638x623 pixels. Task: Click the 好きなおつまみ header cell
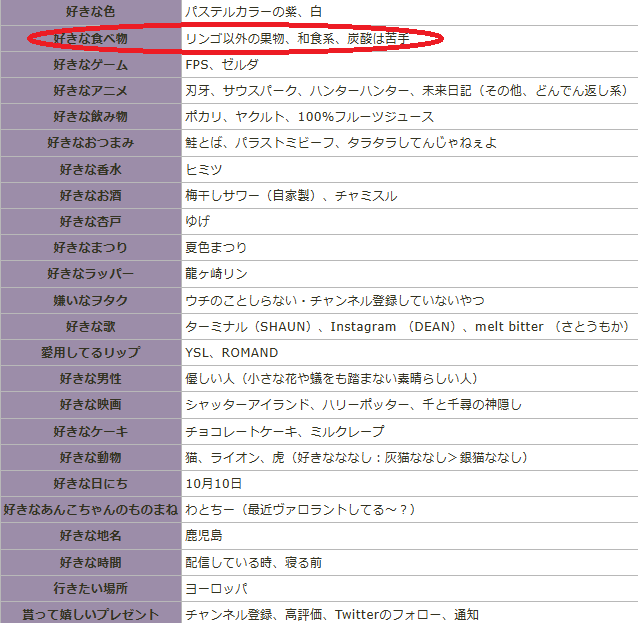(x=90, y=142)
